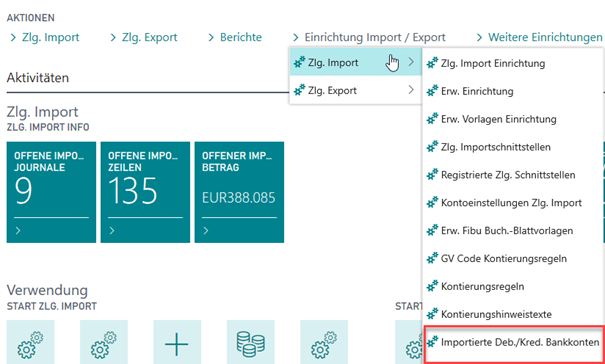Open Importierte Deb./Kred. Bankkonten entry
Image resolution: width=605 pixels, height=364 pixels.
tap(513, 342)
